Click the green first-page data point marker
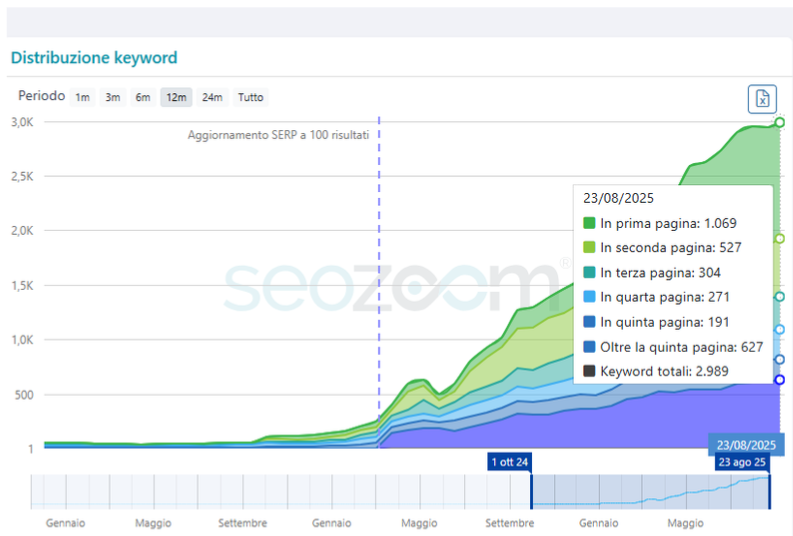 coord(780,122)
